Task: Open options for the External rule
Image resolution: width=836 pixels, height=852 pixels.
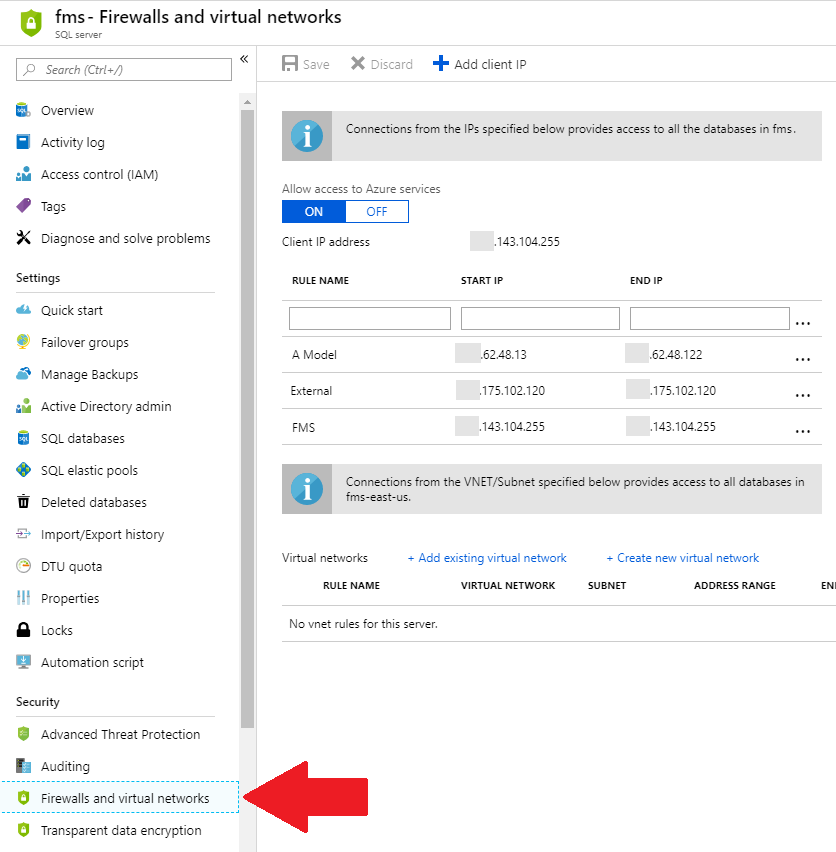Action: pyautogui.click(x=803, y=395)
